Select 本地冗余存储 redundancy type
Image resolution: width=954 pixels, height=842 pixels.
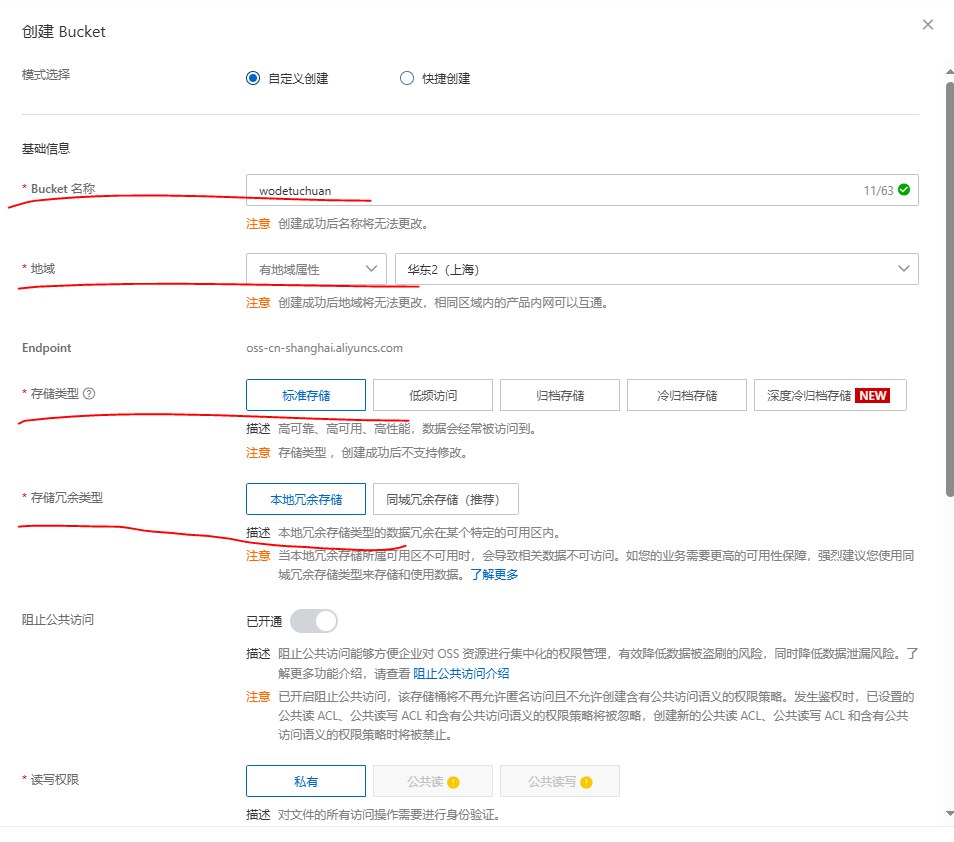pyautogui.click(x=306, y=499)
